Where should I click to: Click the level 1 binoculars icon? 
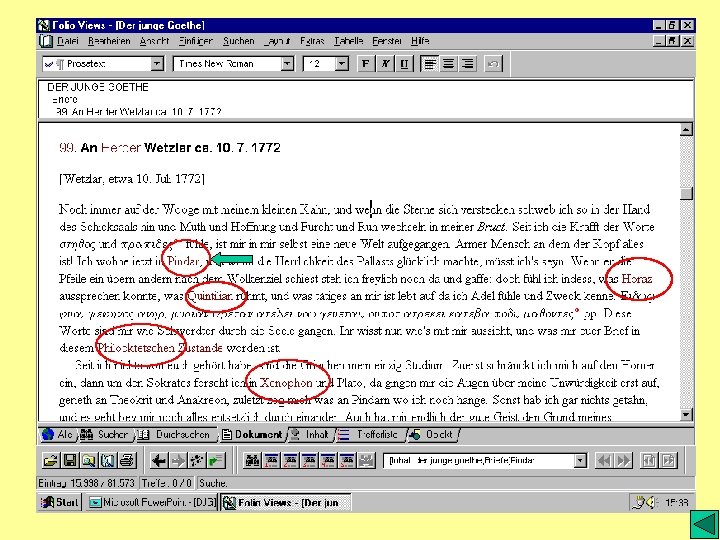pos(271,460)
